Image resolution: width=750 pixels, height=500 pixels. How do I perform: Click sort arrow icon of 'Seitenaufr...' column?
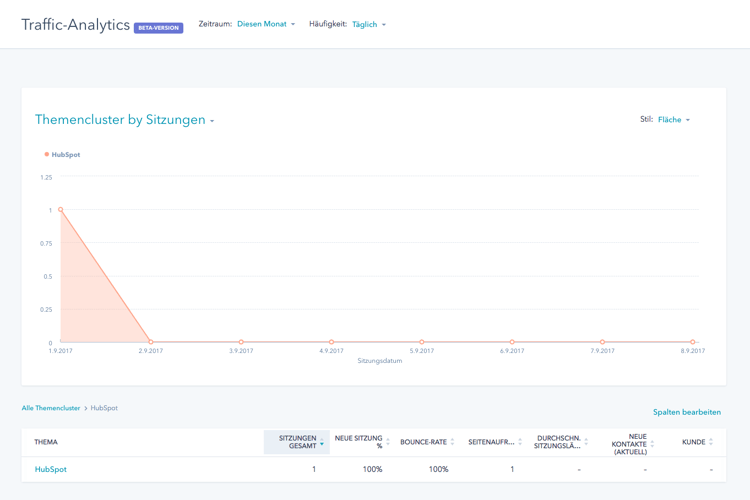pos(520,442)
